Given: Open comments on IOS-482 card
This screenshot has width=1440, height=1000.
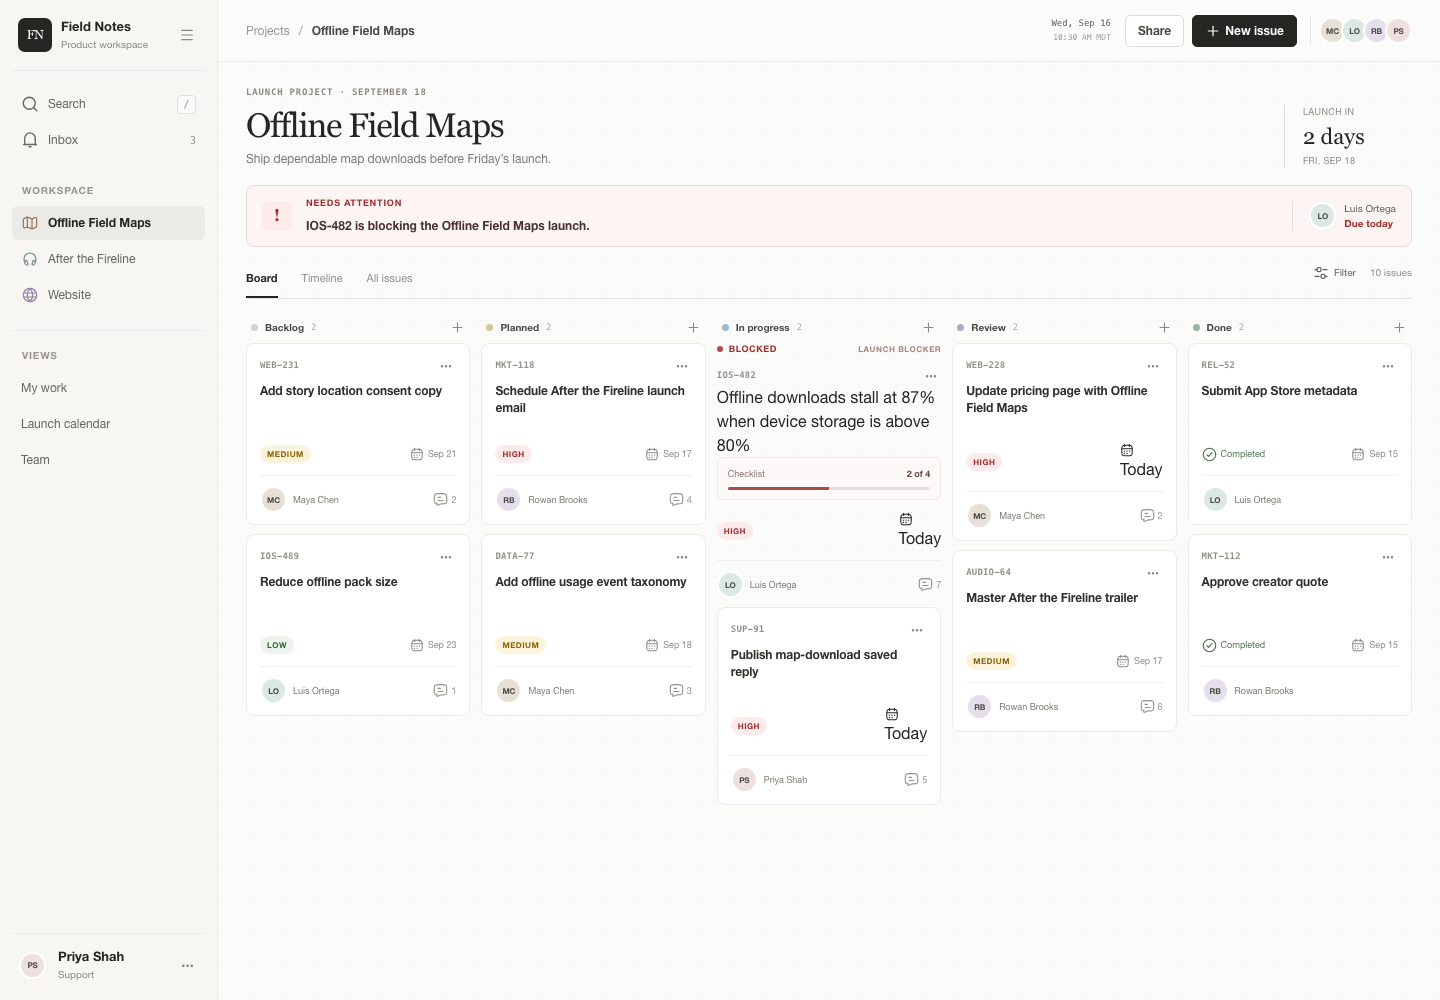Looking at the screenshot, I should tap(929, 585).
